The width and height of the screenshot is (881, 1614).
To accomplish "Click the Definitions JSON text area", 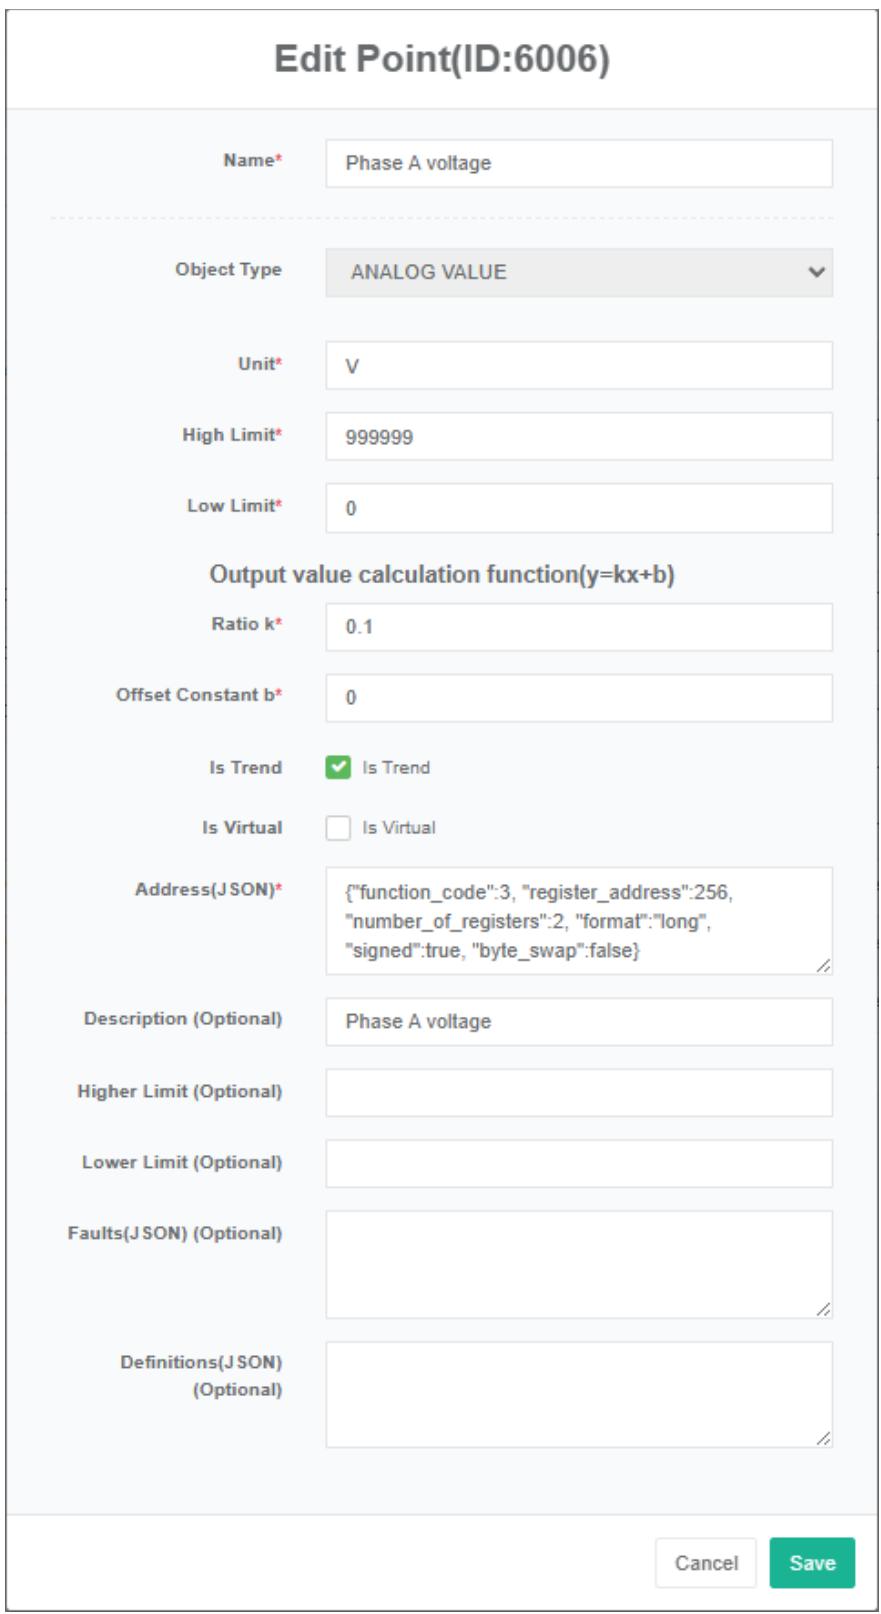I will pyautogui.click(x=578, y=1394).
